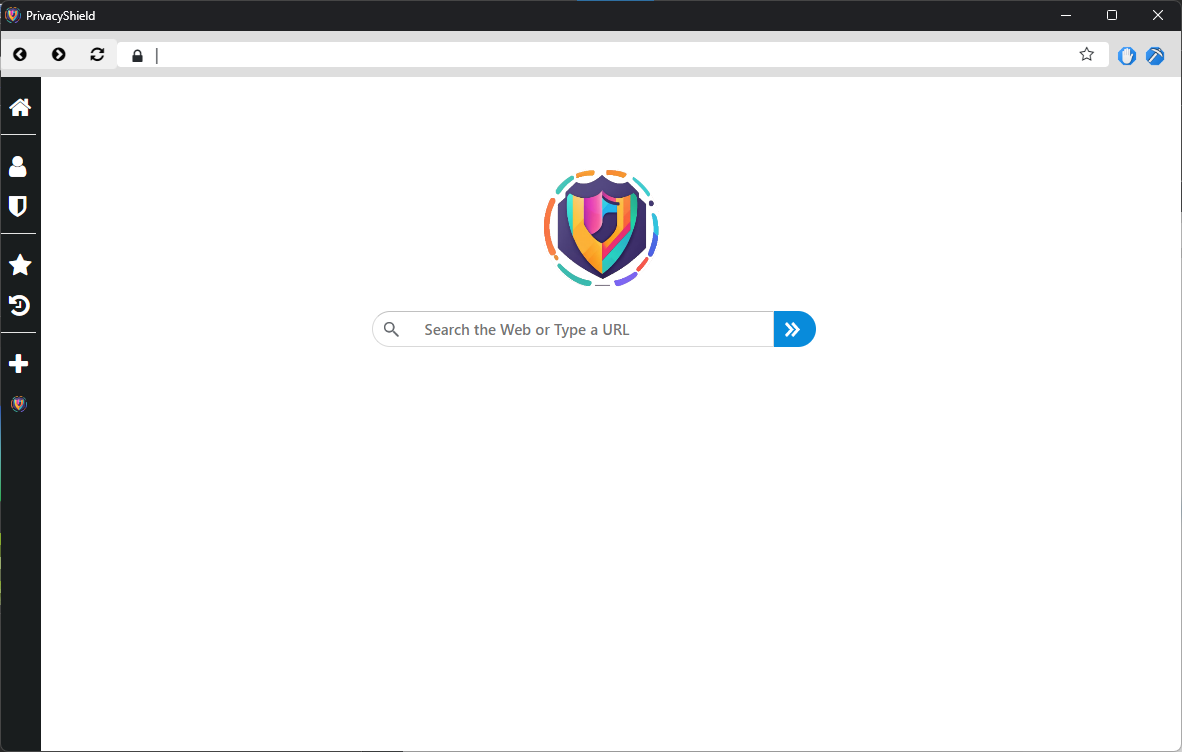Open browsing history from sidebar

pyautogui.click(x=19, y=305)
